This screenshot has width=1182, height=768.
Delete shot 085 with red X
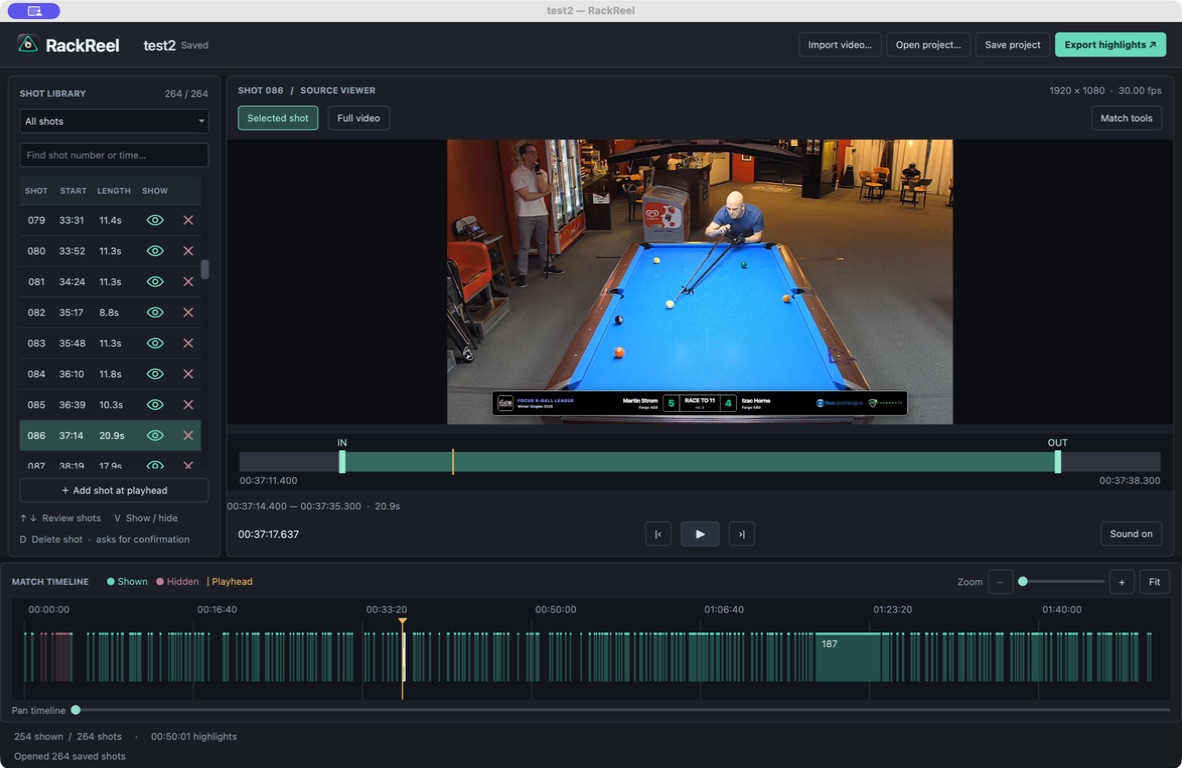tap(188, 405)
